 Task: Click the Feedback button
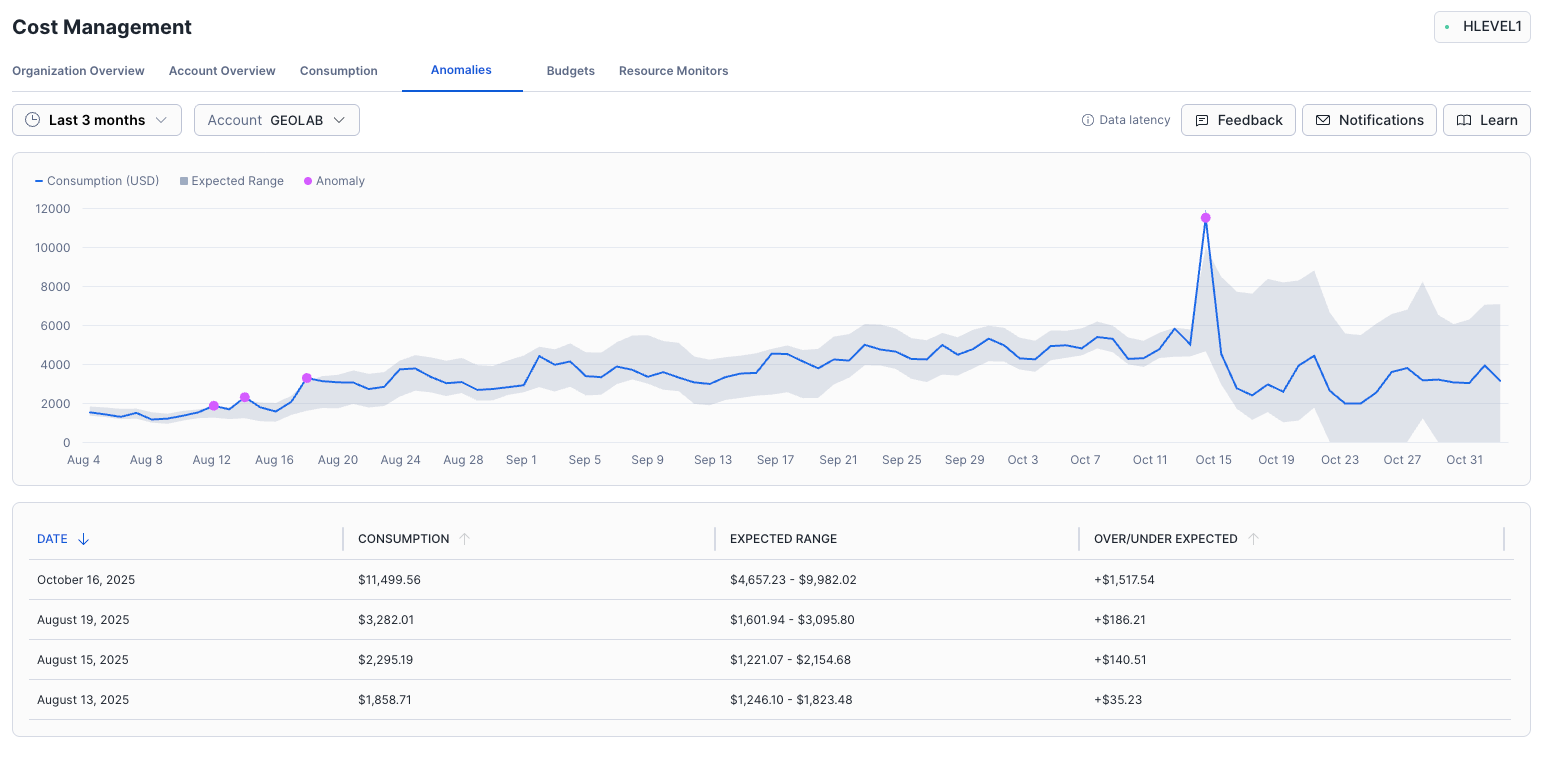click(x=1238, y=119)
